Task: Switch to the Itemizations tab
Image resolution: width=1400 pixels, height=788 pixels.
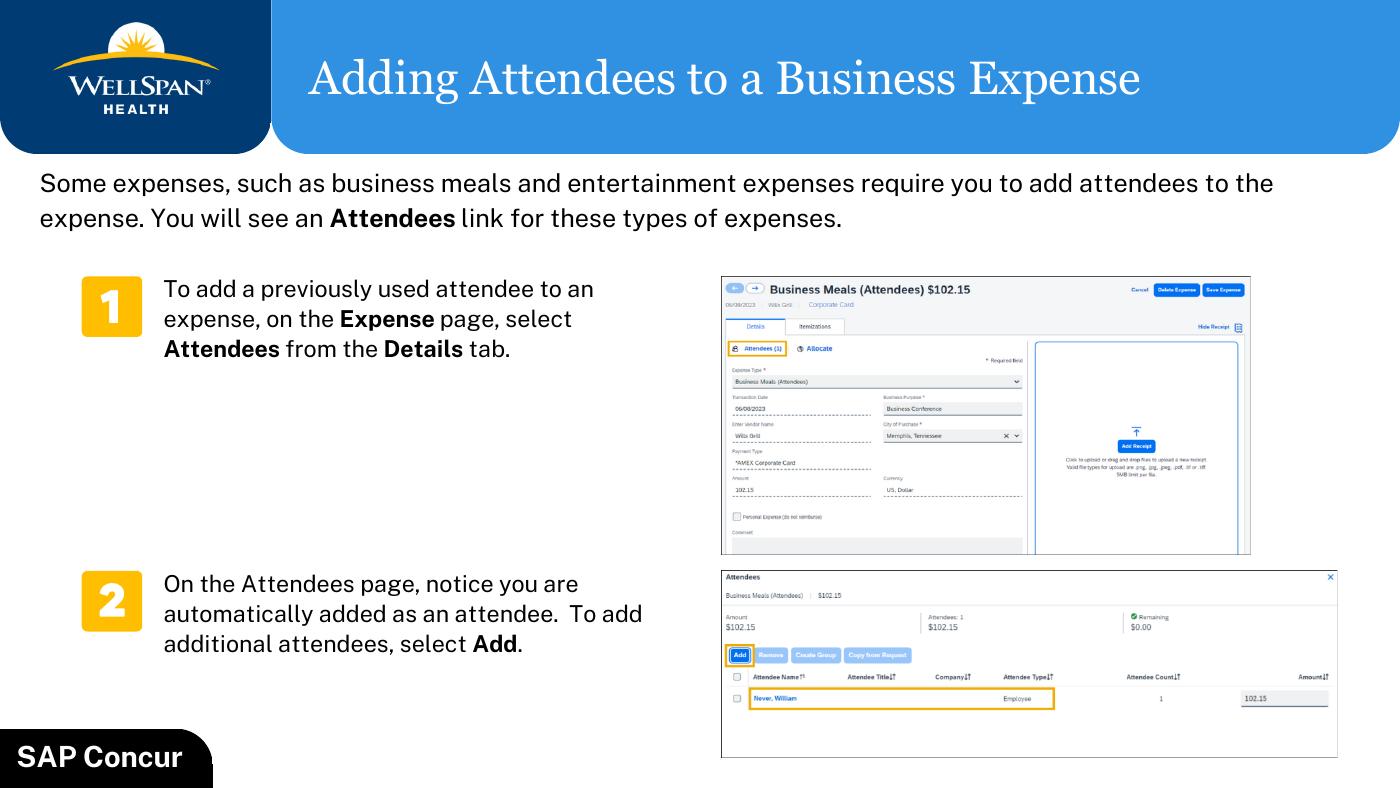Action: coord(815,327)
